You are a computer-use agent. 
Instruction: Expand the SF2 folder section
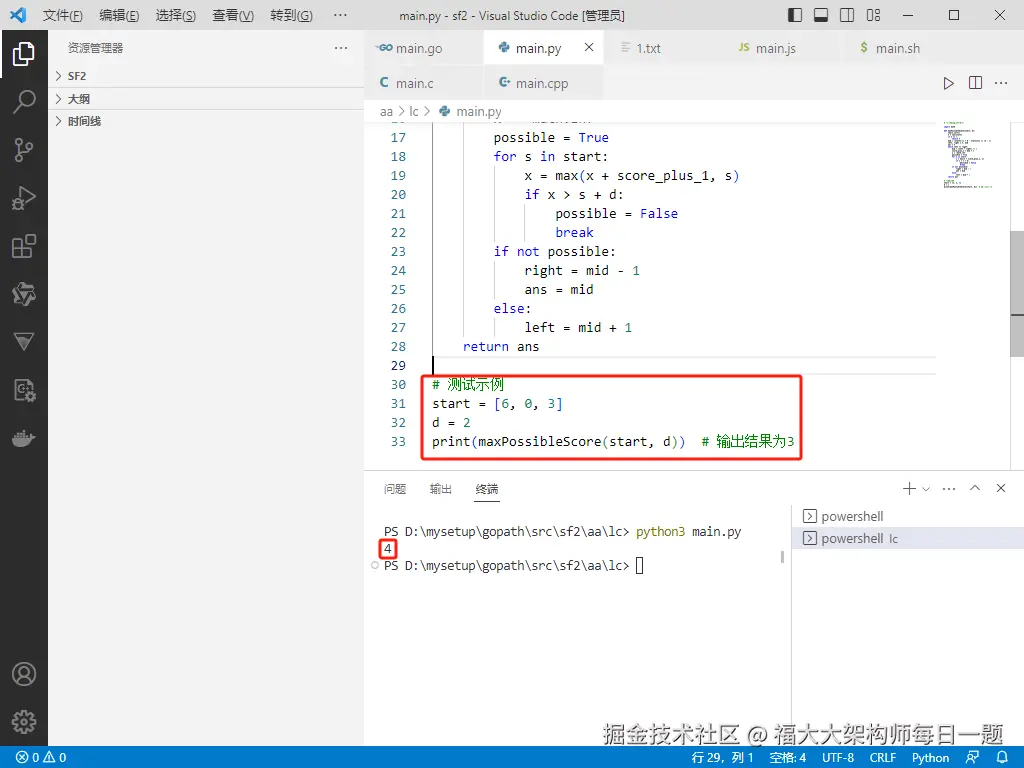(x=206, y=76)
